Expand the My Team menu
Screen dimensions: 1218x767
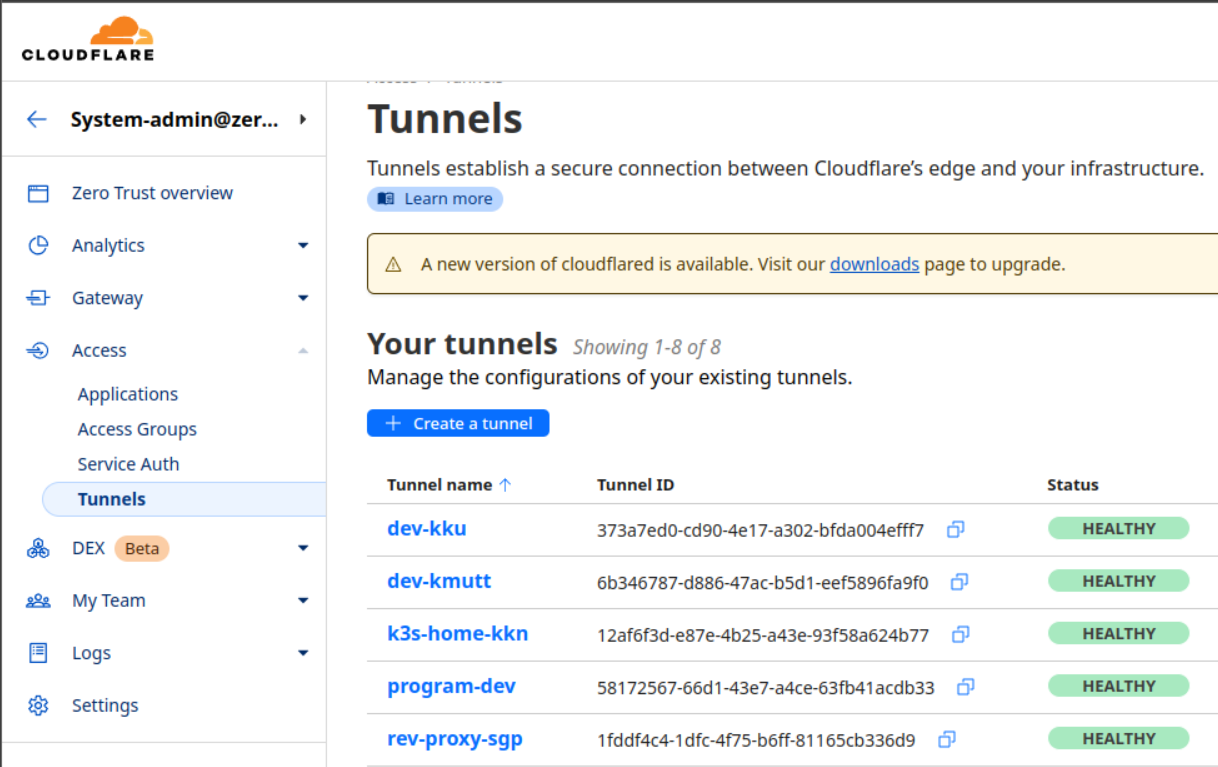click(x=303, y=601)
